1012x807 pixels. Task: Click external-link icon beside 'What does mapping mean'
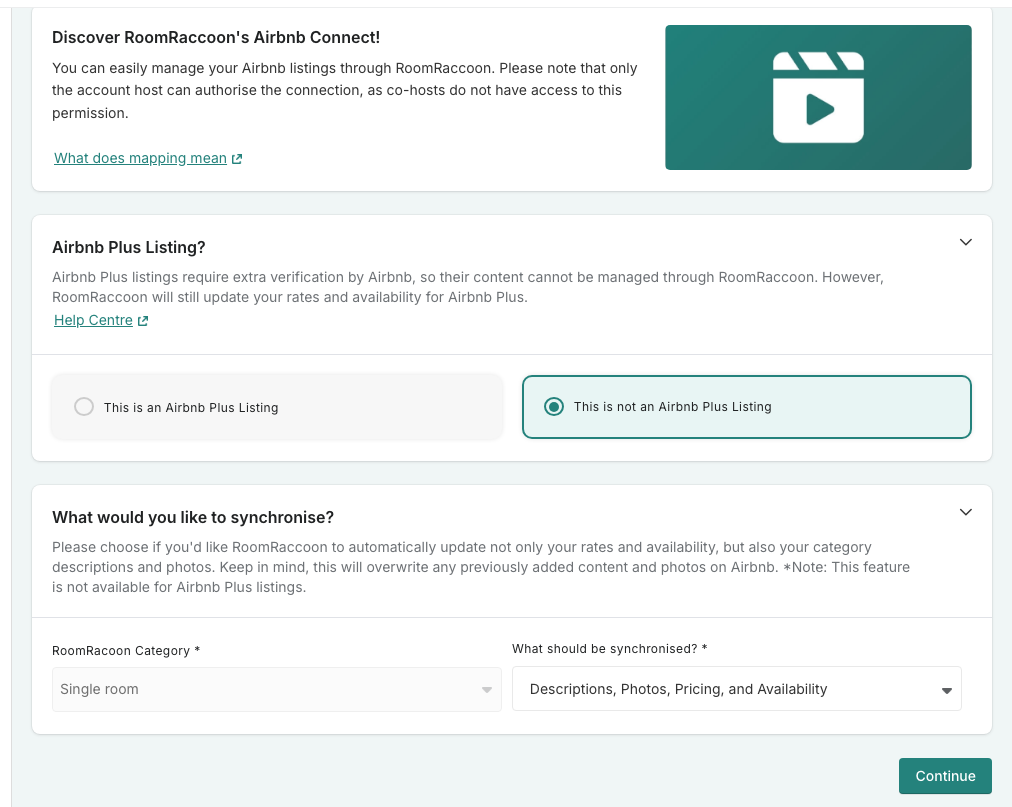tap(237, 159)
